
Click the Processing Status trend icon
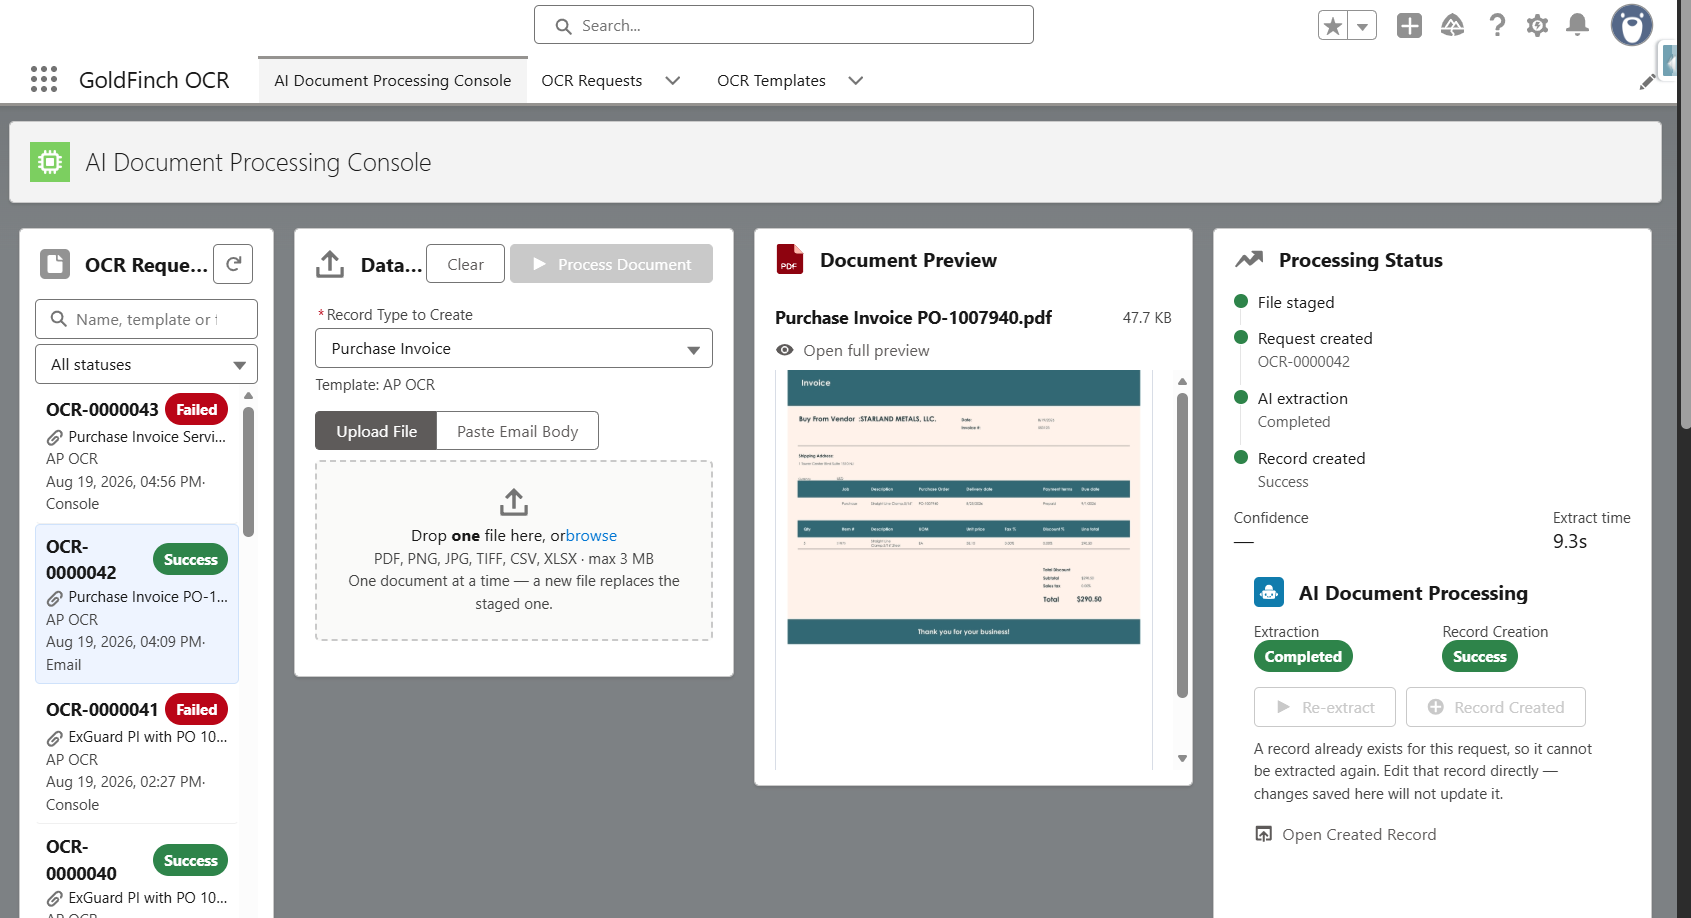1249,260
